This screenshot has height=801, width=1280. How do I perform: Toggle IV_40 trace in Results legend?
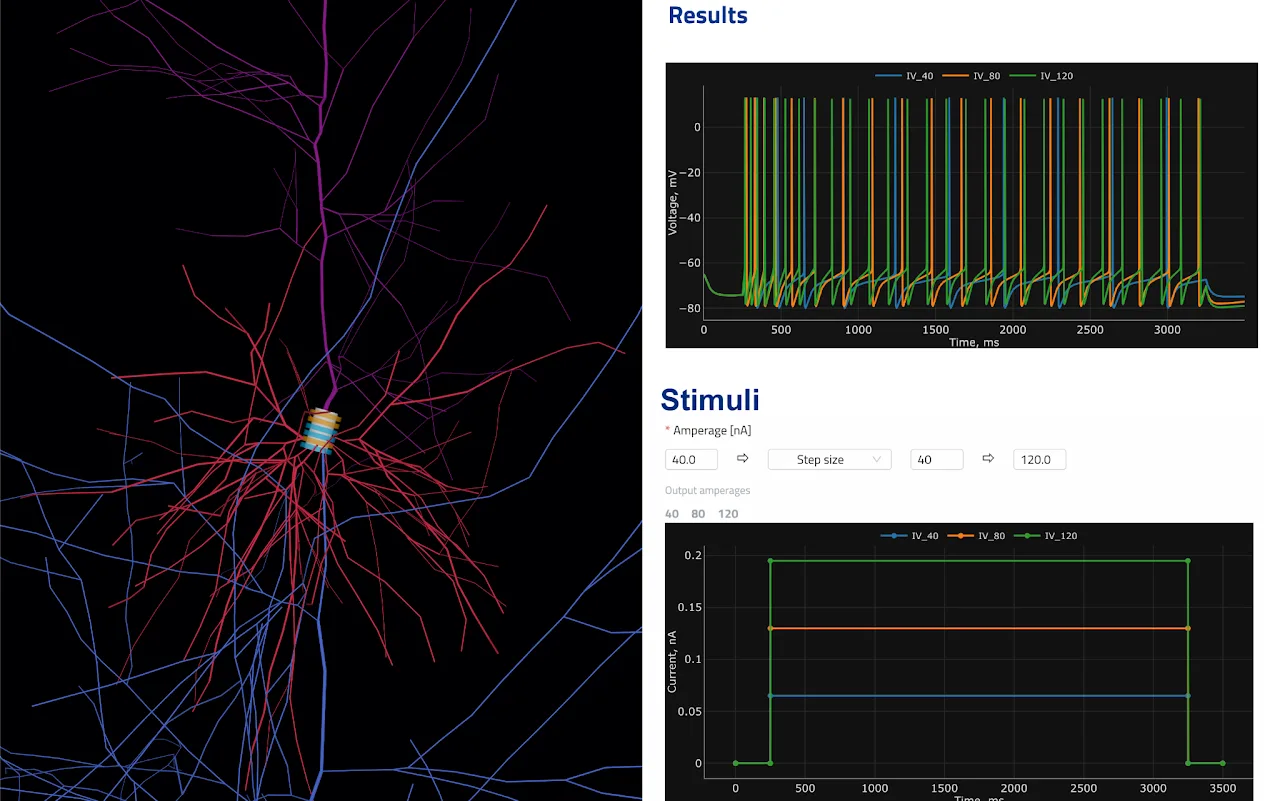click(x=904, y=76)
